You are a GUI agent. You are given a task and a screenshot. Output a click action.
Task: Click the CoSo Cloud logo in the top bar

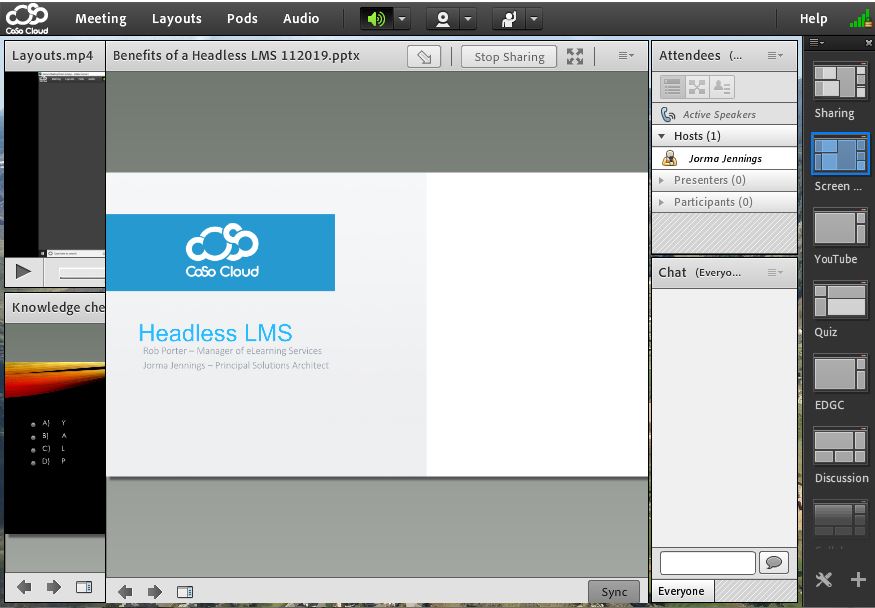27,18
